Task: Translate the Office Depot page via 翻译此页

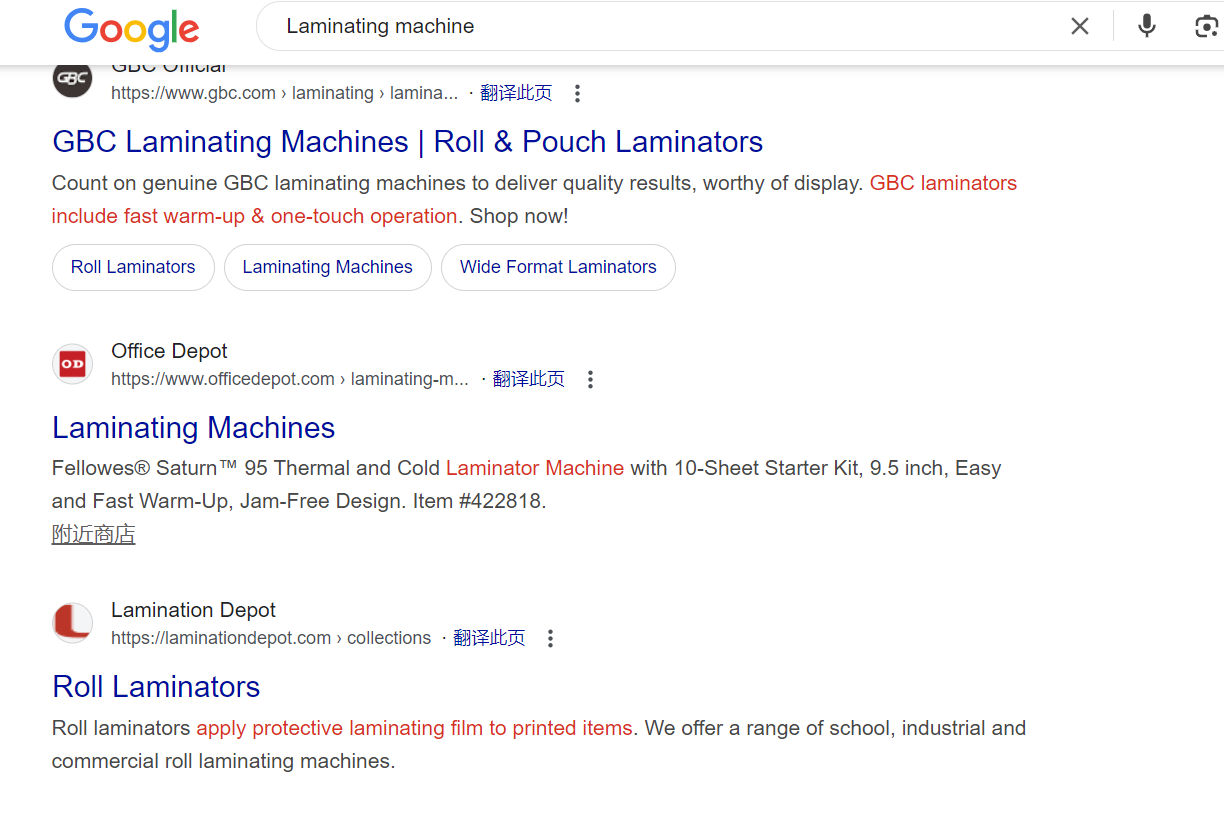Action: click(529, 379)
